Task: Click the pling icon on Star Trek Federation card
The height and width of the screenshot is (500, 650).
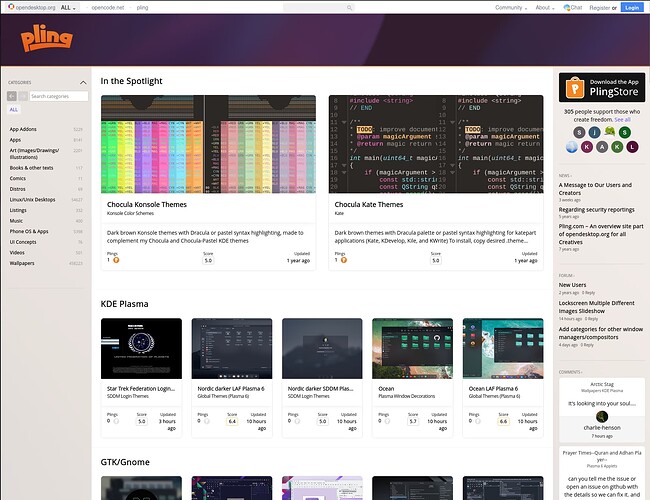Action: (x=116, y=421)
